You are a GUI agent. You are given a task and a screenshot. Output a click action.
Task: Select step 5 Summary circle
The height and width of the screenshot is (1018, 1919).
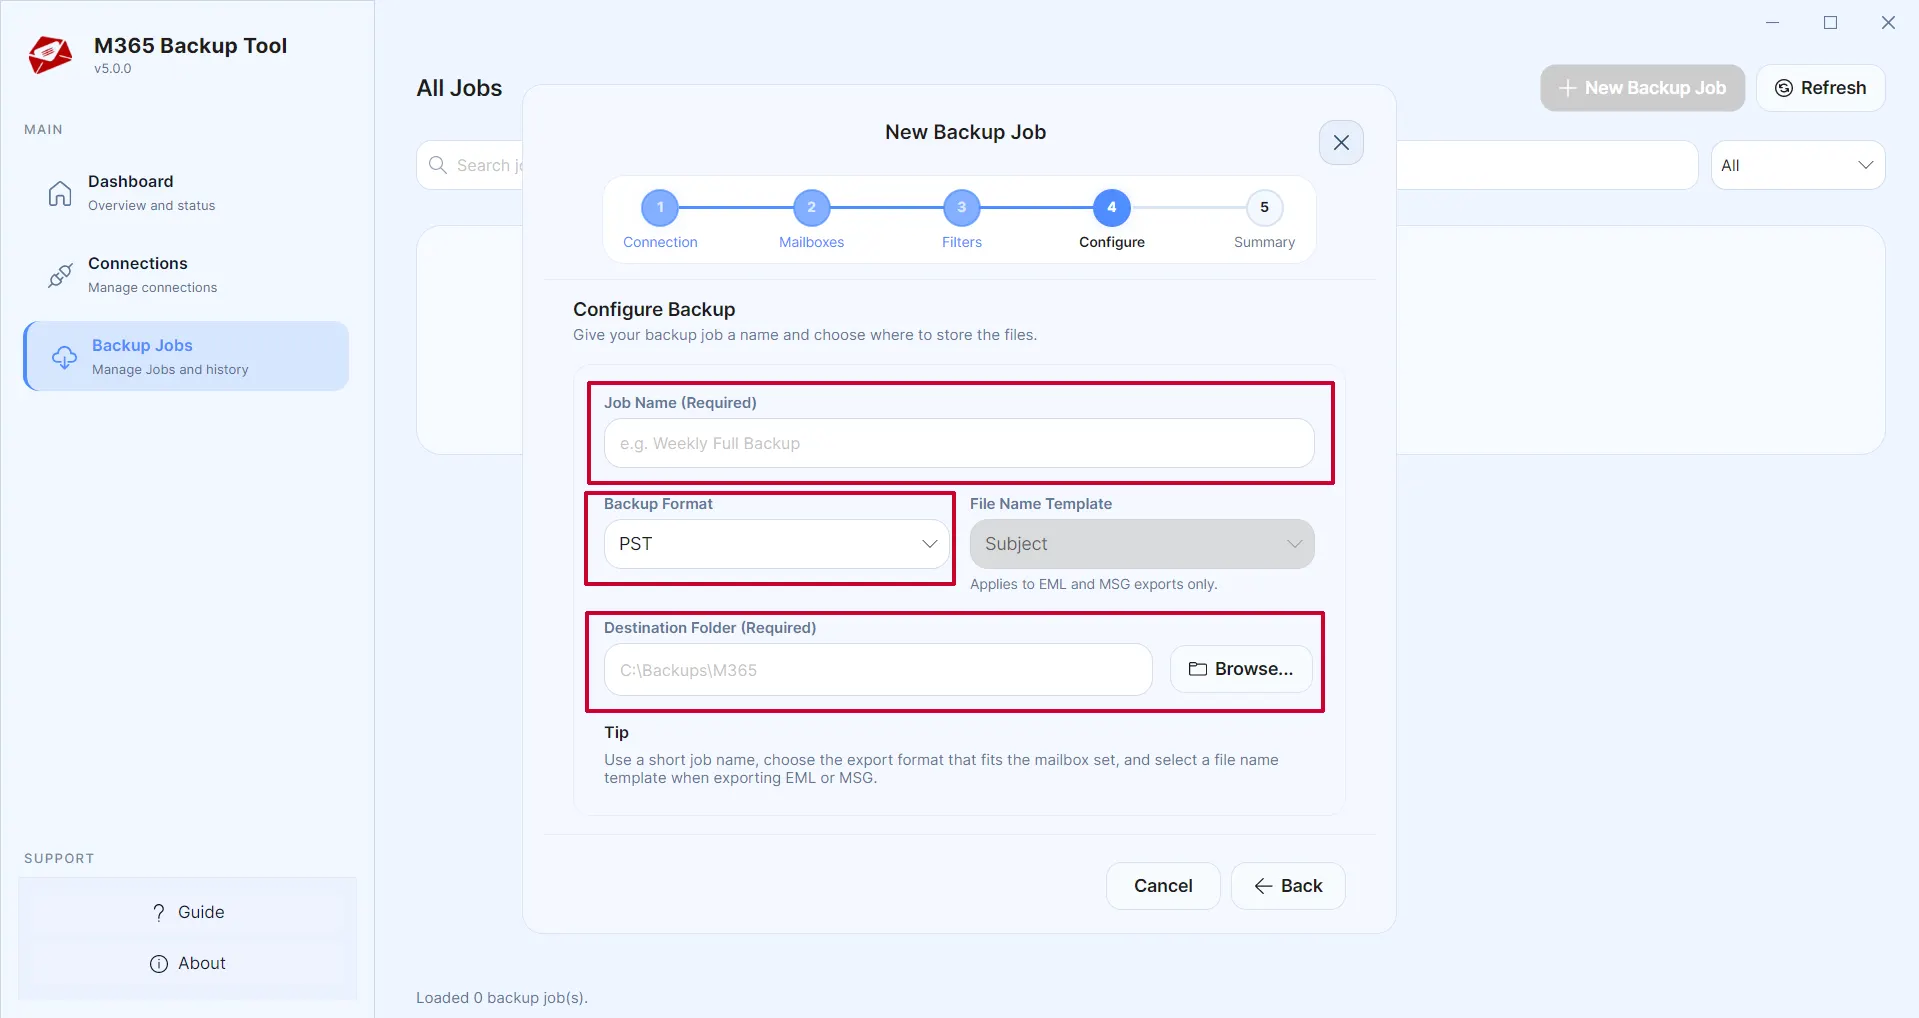pos(1264,207)
